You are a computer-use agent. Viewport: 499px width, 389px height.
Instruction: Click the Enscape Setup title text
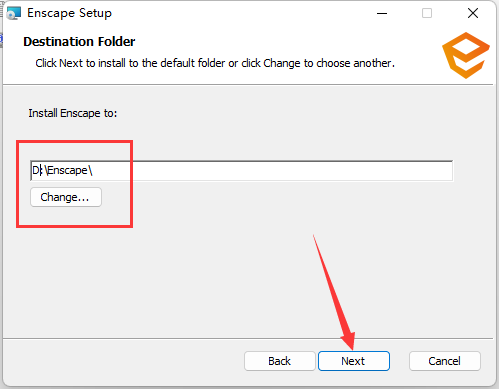(x=69, y=13)
